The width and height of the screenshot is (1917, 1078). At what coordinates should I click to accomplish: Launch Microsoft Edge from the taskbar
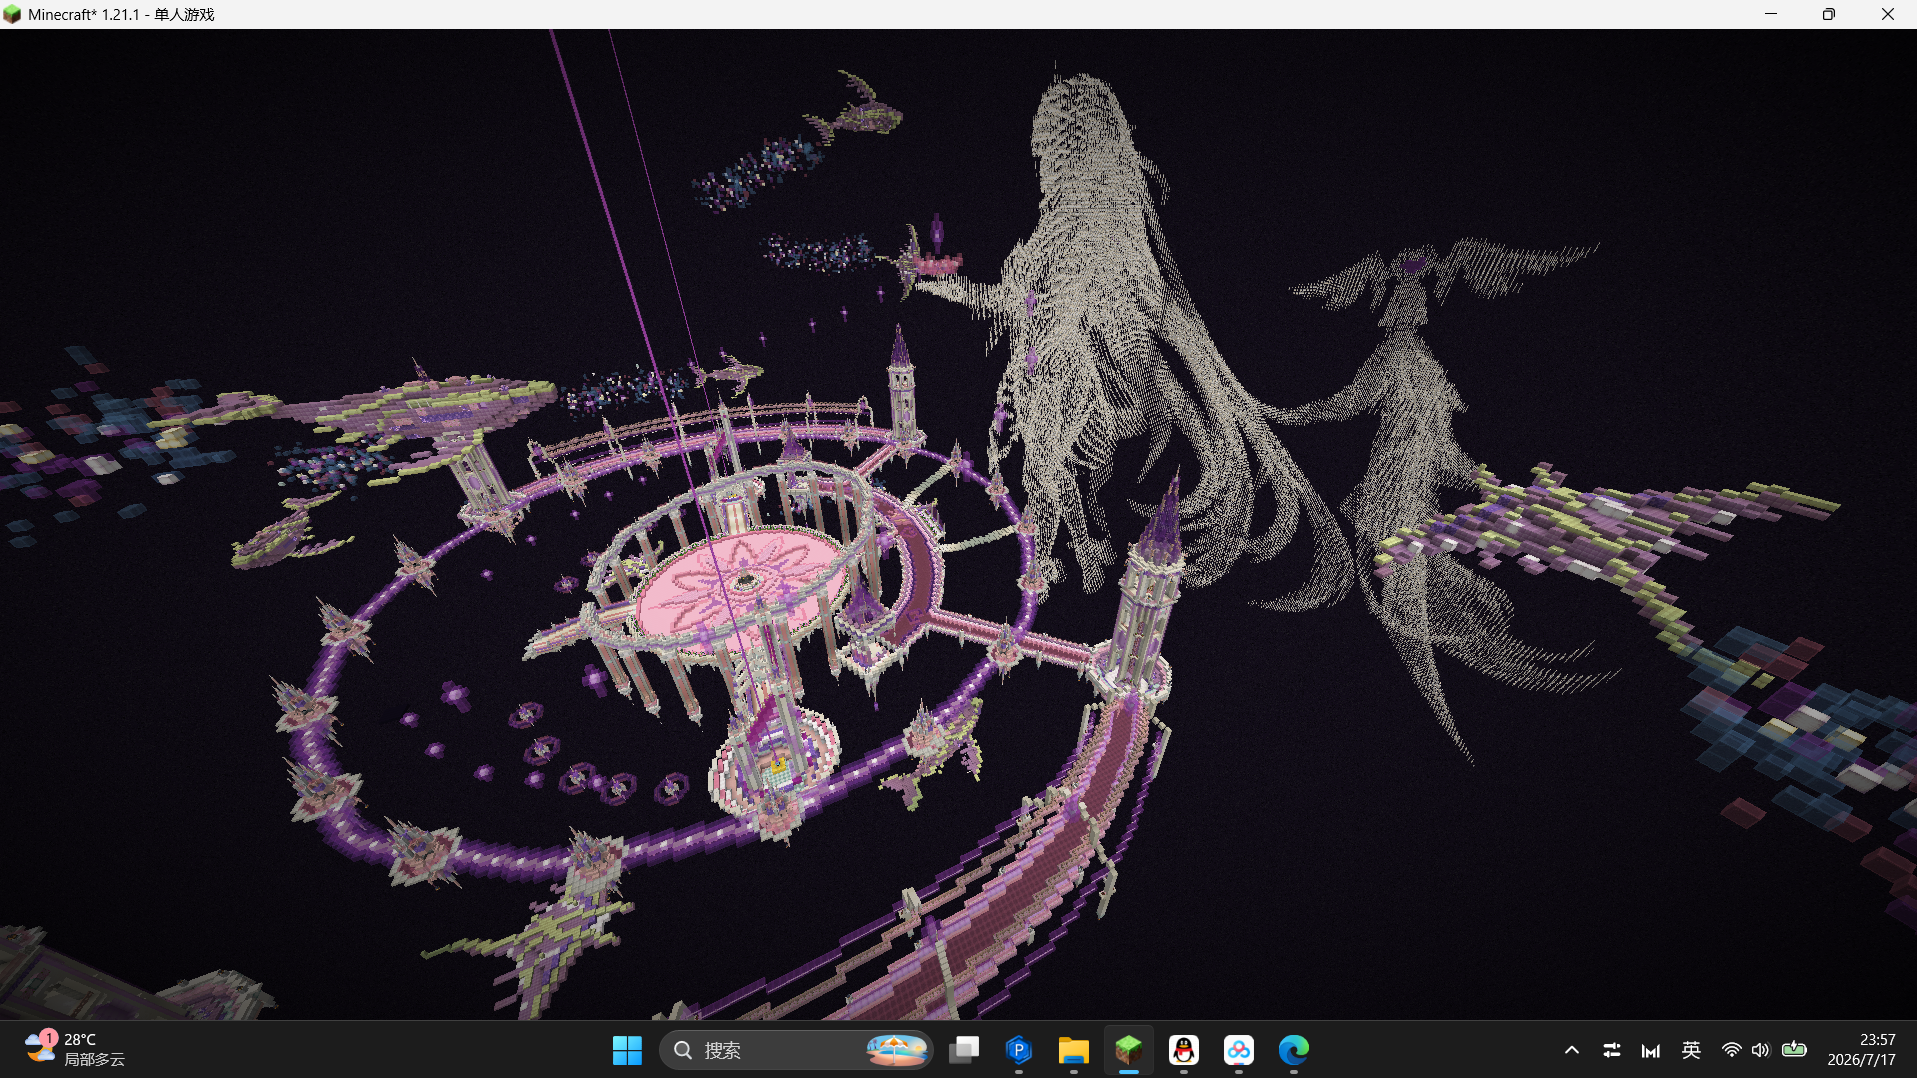pos(1294,1050)
